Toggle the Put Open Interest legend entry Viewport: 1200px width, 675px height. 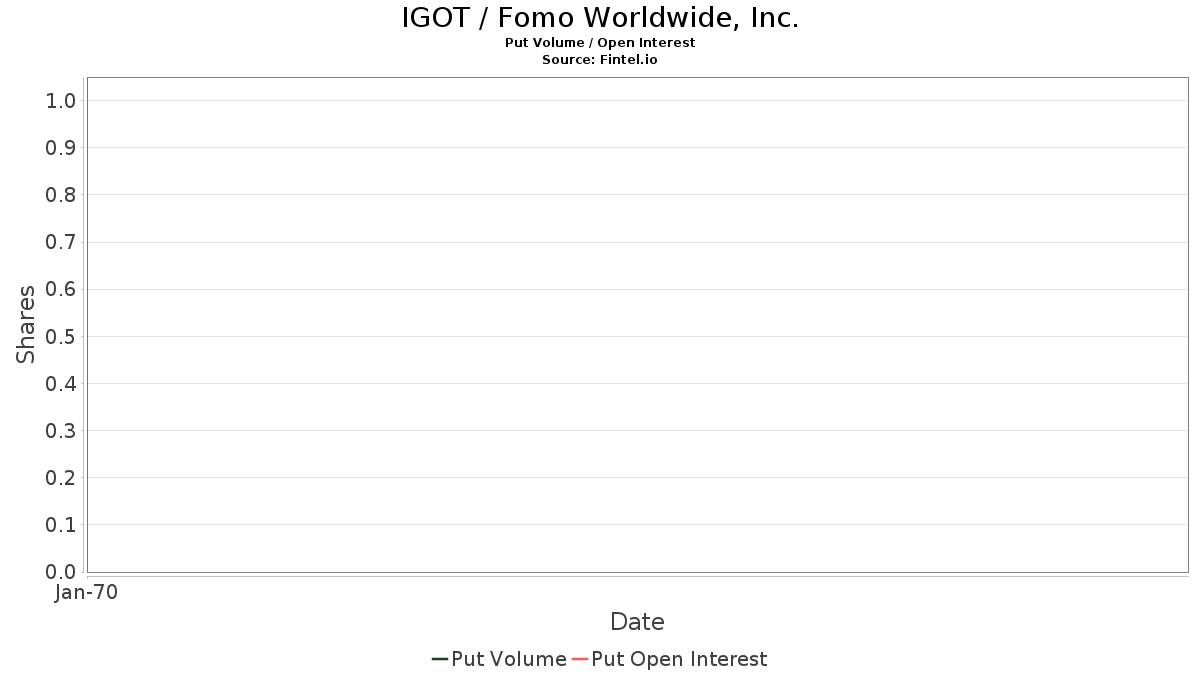(670, 659)
